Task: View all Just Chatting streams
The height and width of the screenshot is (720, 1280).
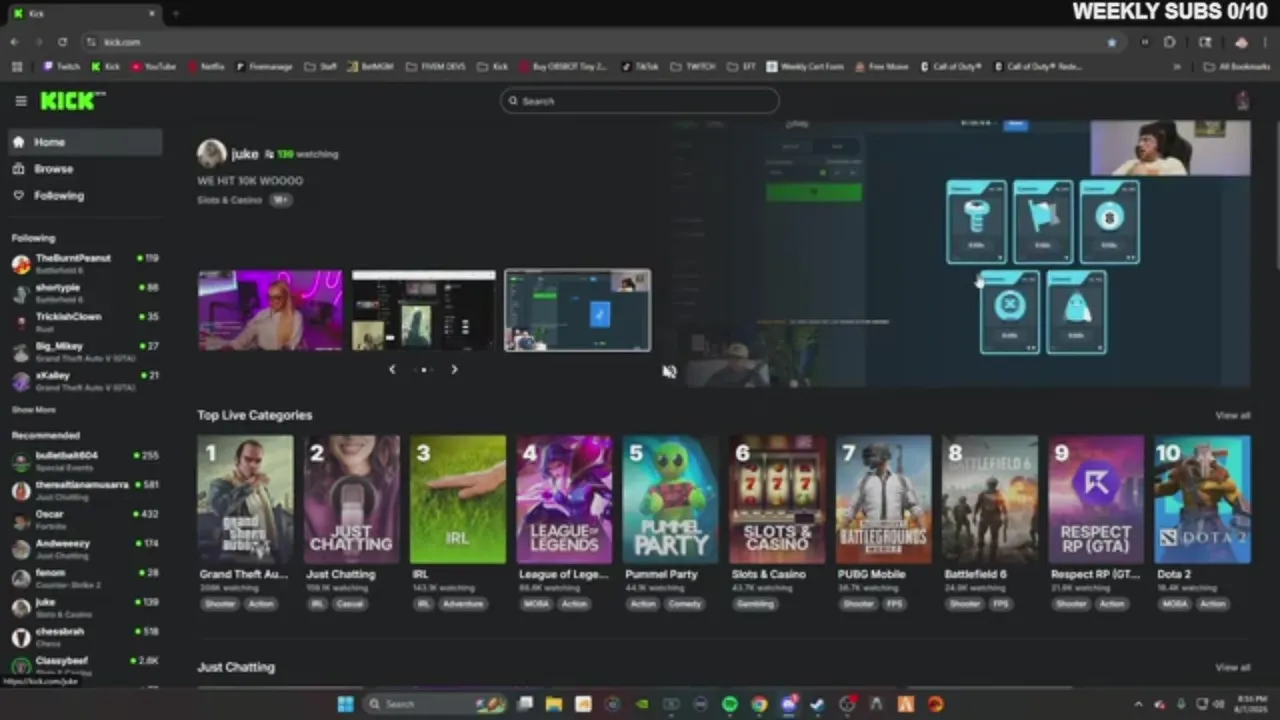Action: click(x=1232, y=667)
